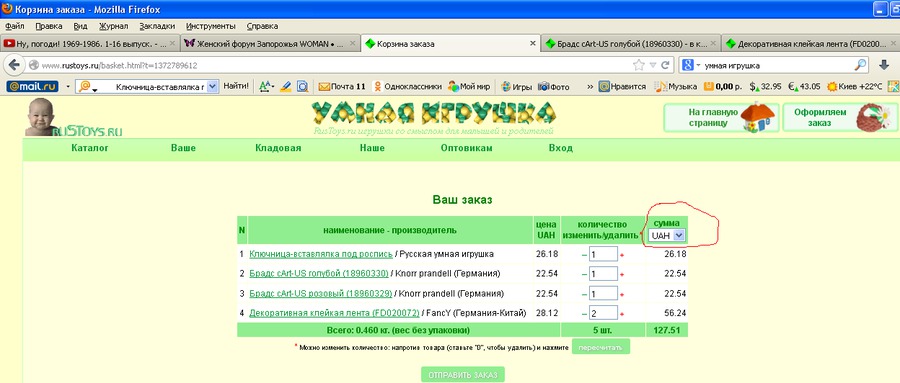
Task: Go to На главную страницу button
Action: (721, 118)
